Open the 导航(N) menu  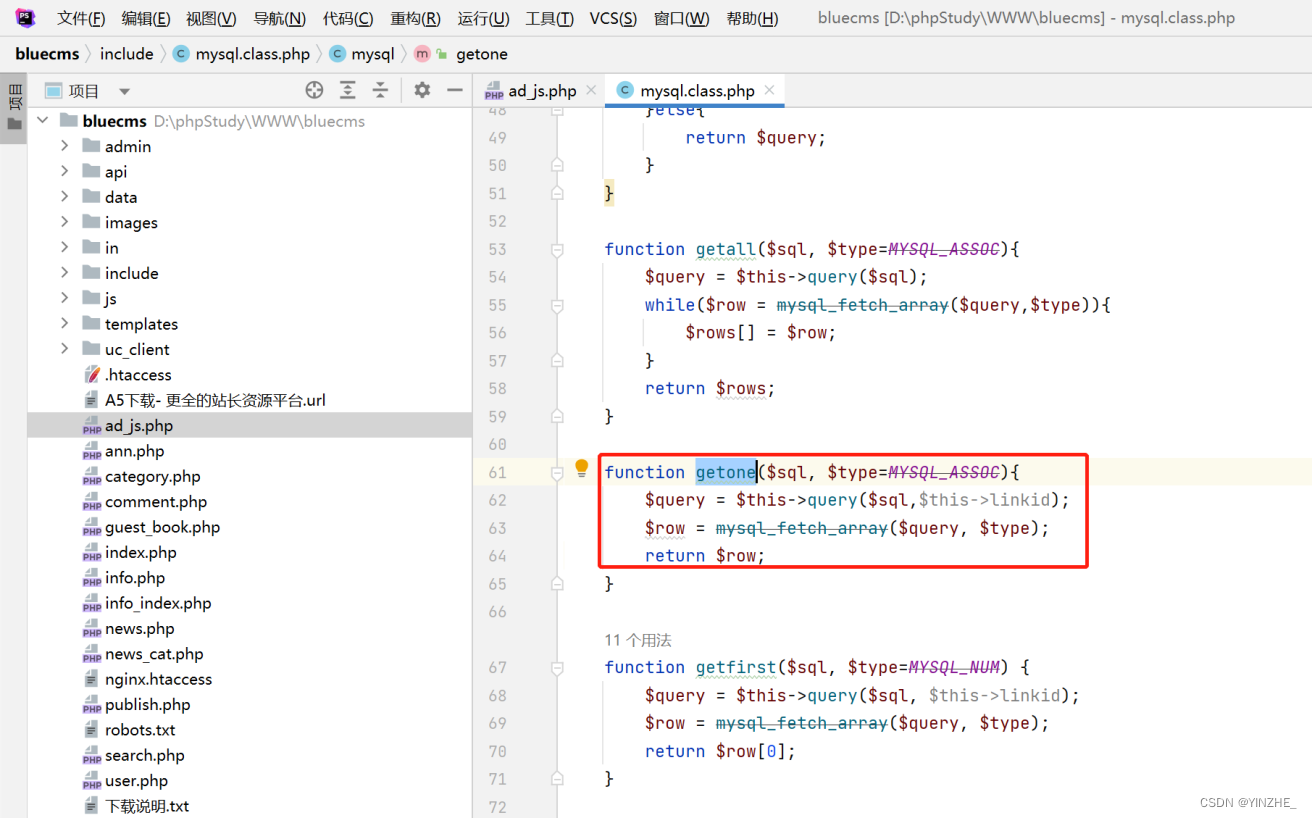coord(279,18)
